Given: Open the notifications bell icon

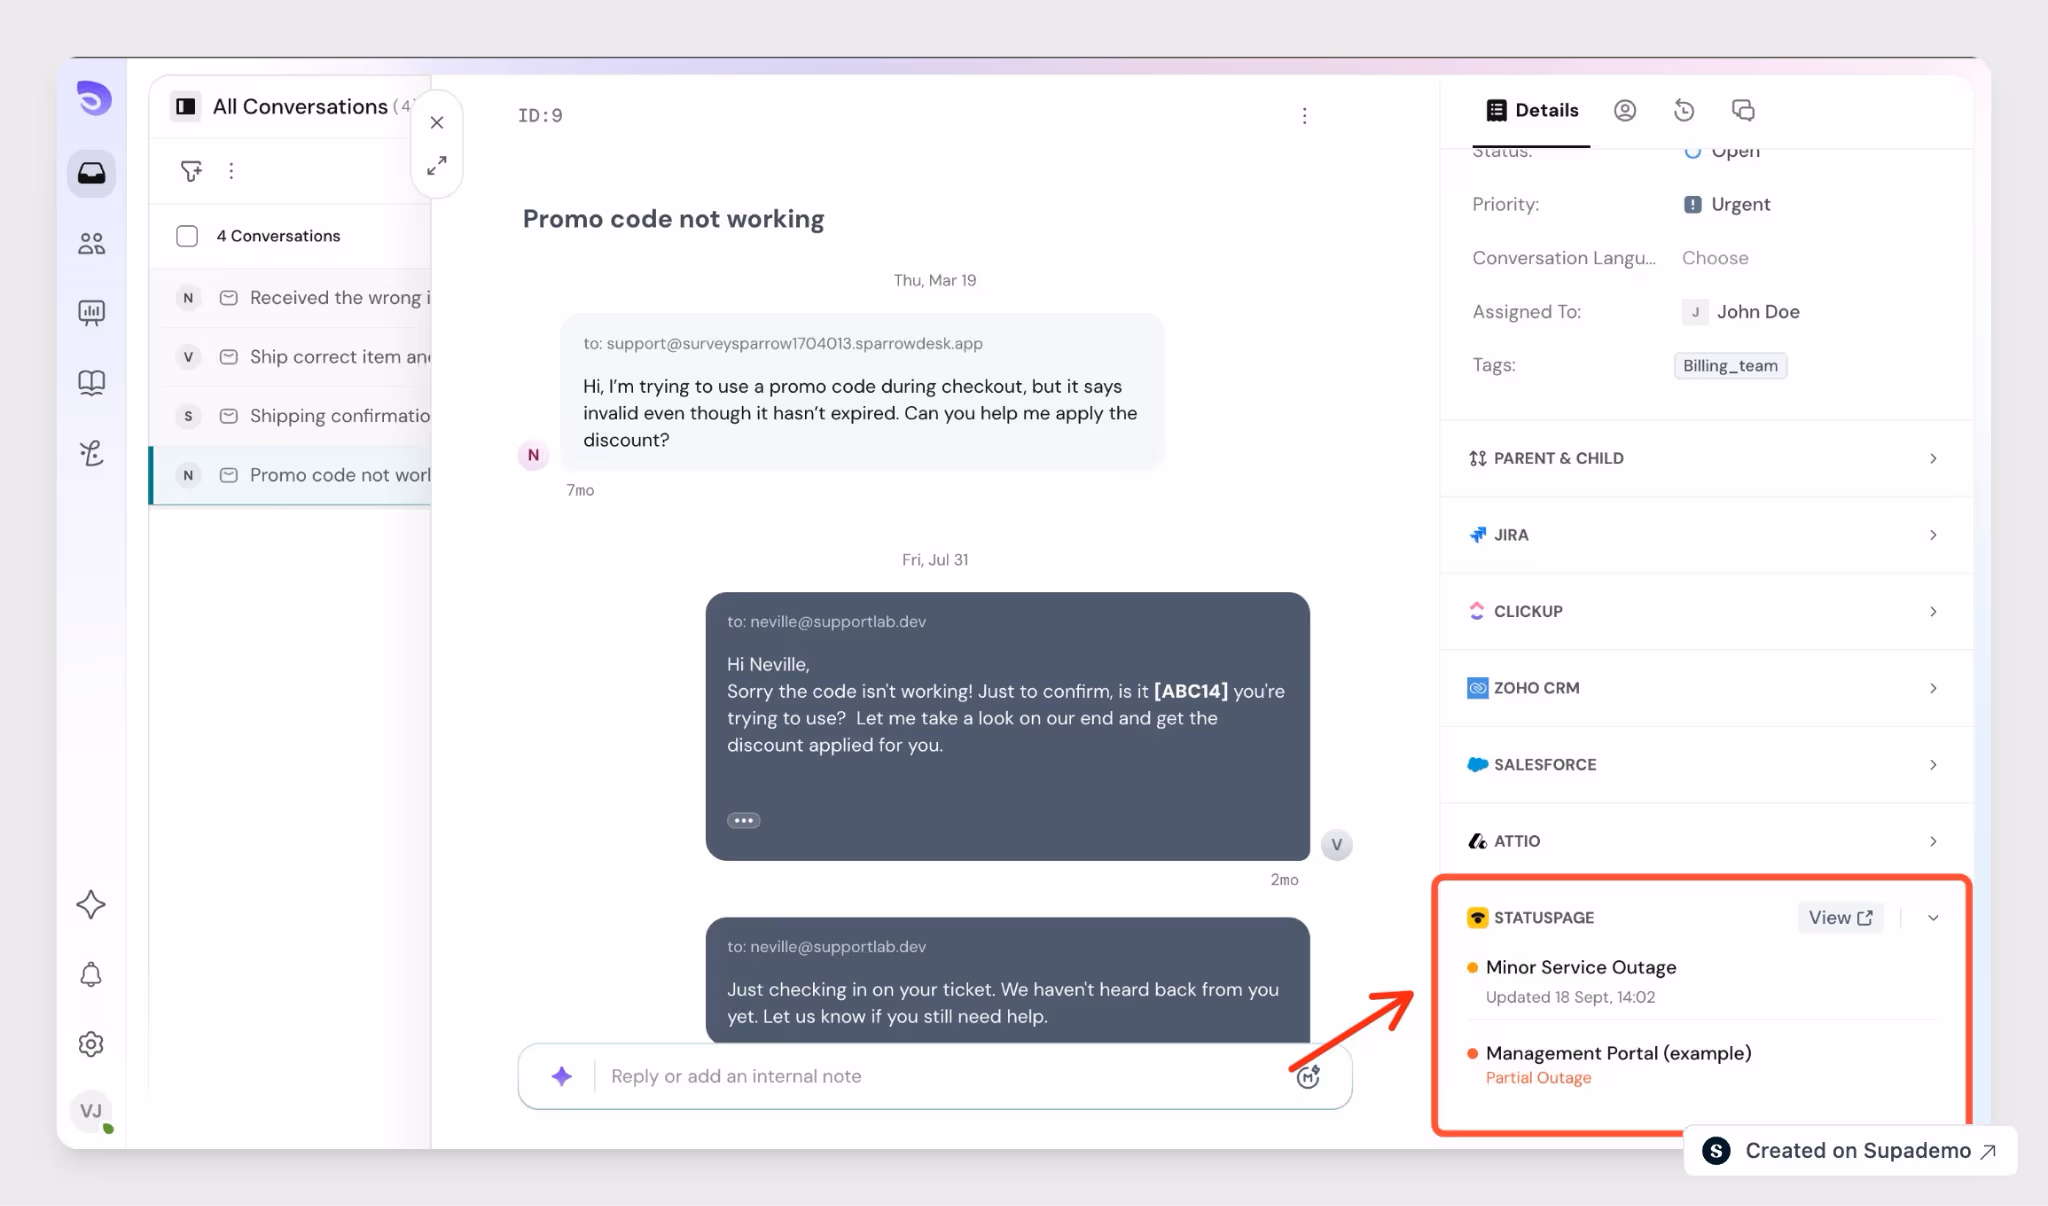Looking at the screenshot, I should tap(91, 974).
